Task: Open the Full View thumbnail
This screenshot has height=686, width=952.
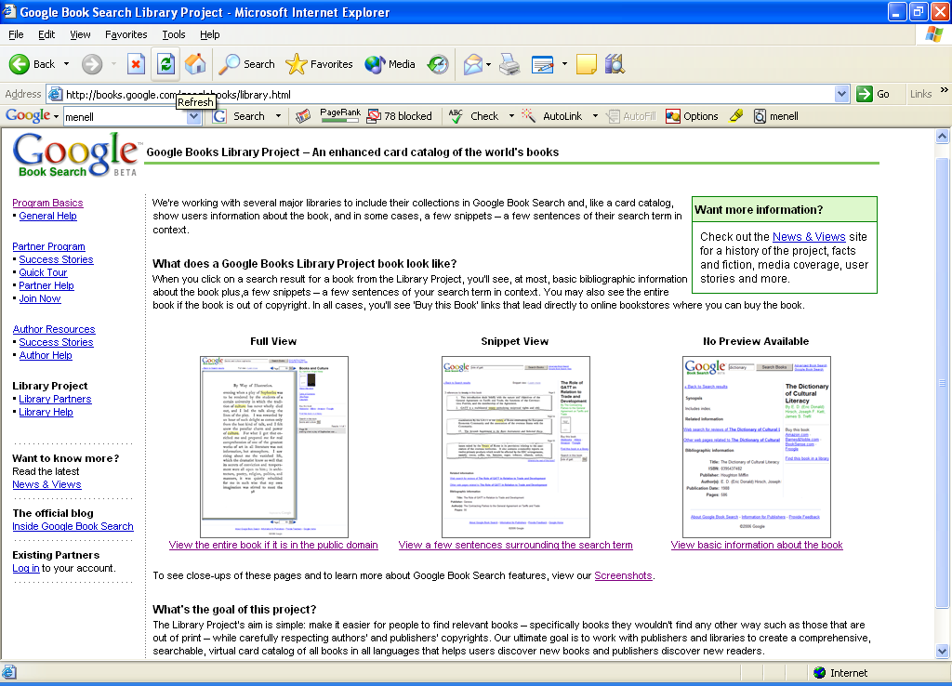Action: (x=274, y=446)
